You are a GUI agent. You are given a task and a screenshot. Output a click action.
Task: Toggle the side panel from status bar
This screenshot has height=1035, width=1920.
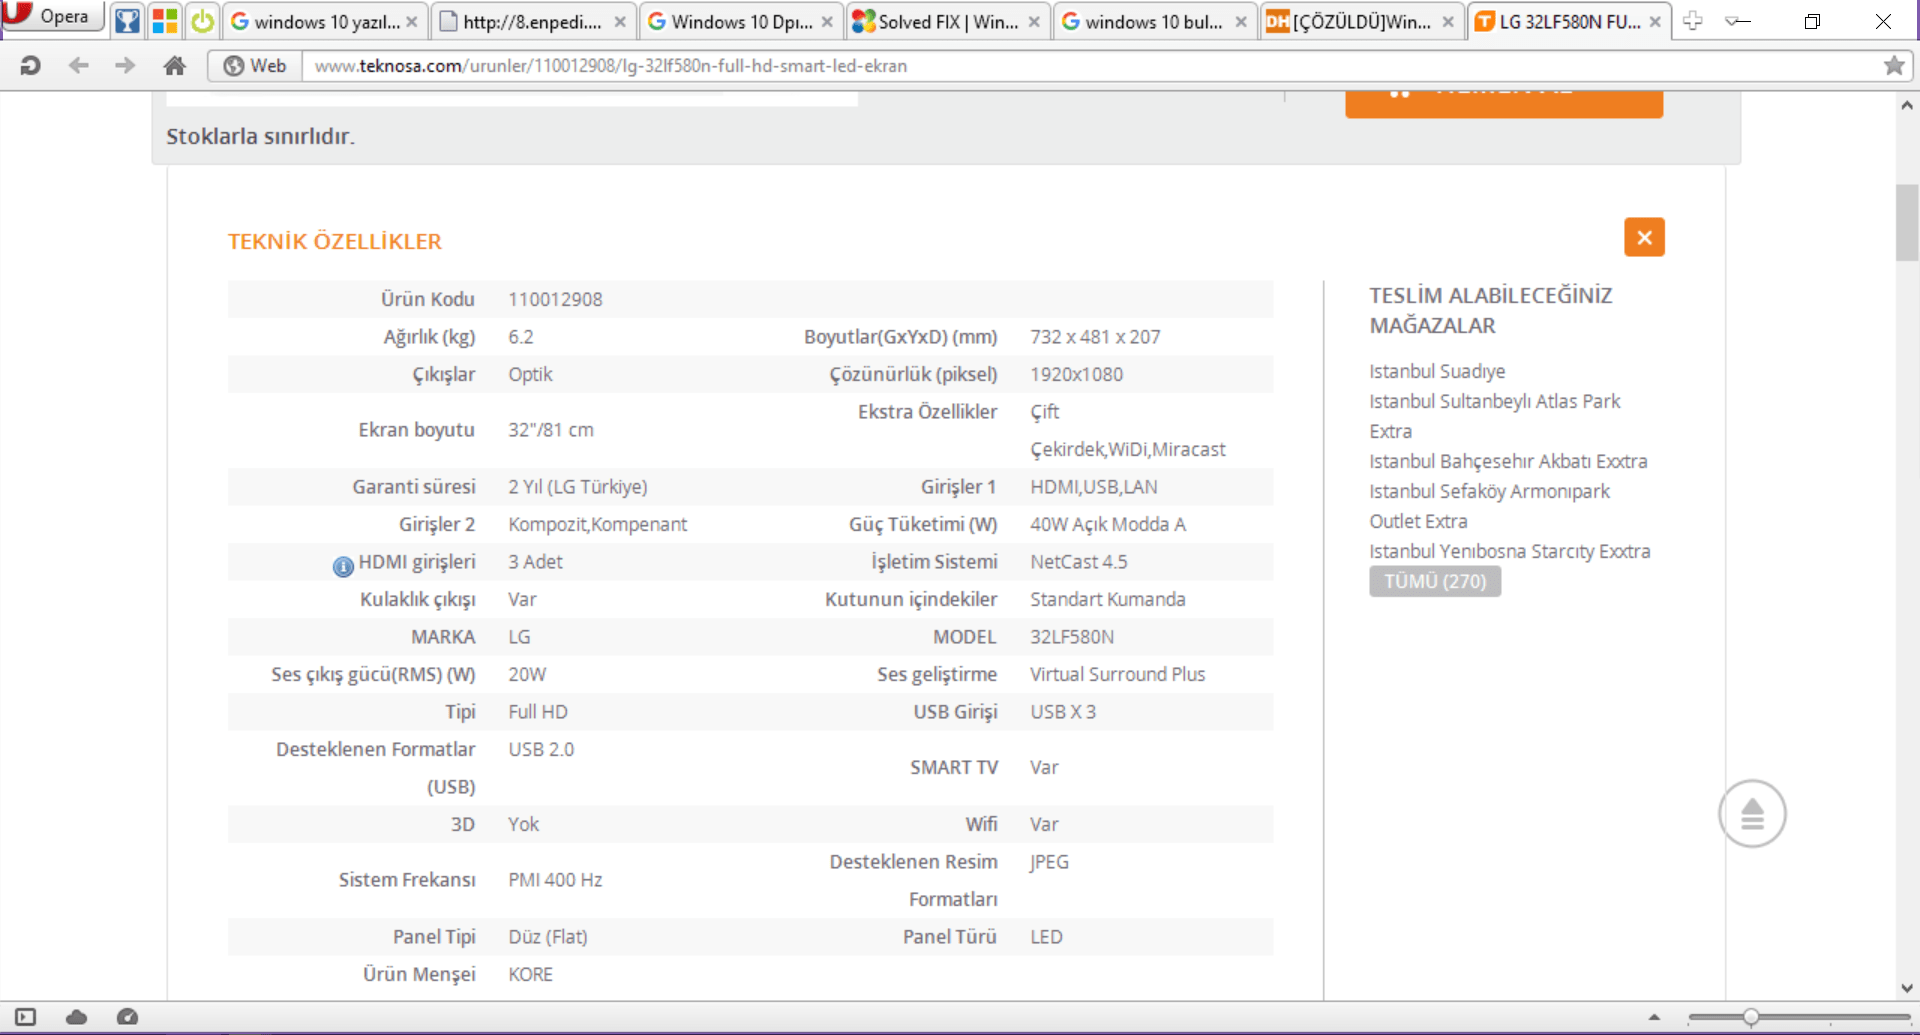pos(26,1017)
